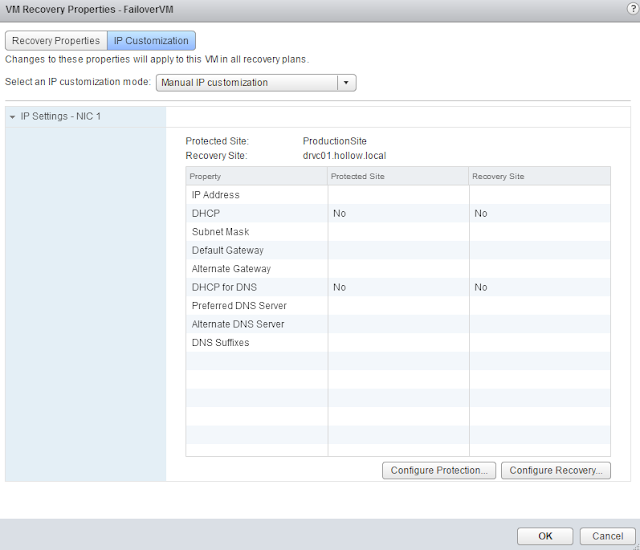Collapse the IP Settings - NIC 1 section
Screen dimensions: 640x550
pos(12,117)
